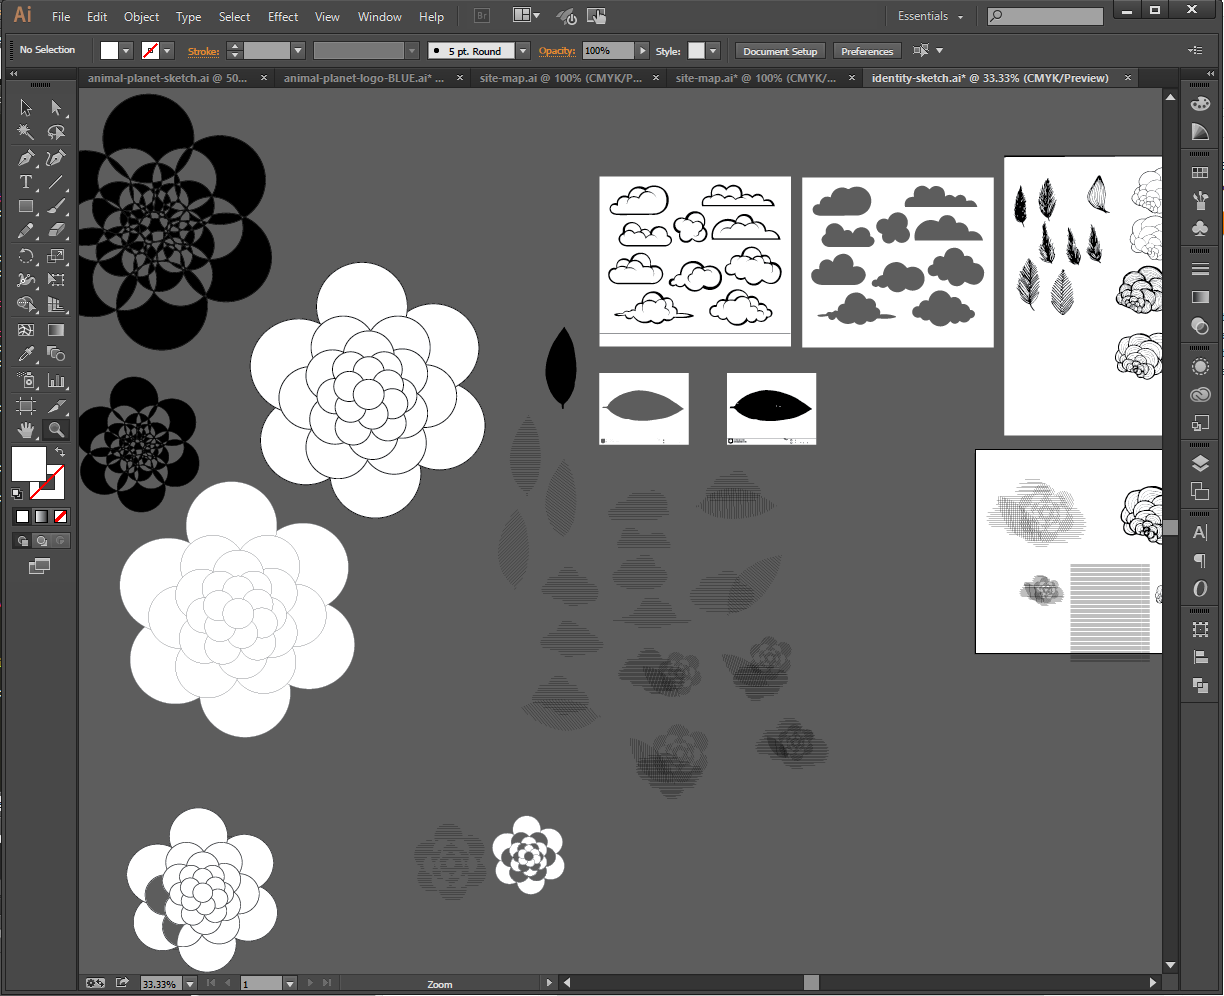
Task: Open the Symbols panel icon
Action: point(1200,228)
